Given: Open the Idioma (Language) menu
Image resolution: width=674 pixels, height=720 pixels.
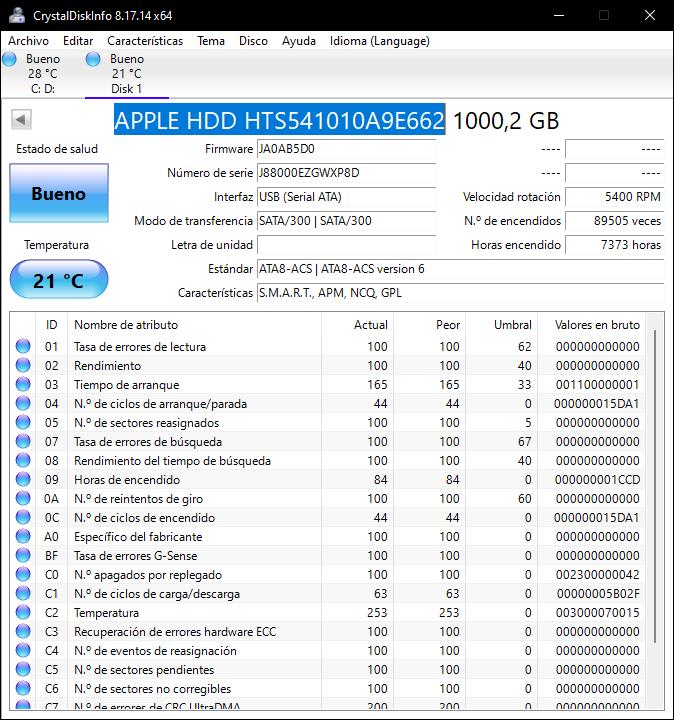Looking at the screenshot, I should pyautogui.click(x=380, y=41).
